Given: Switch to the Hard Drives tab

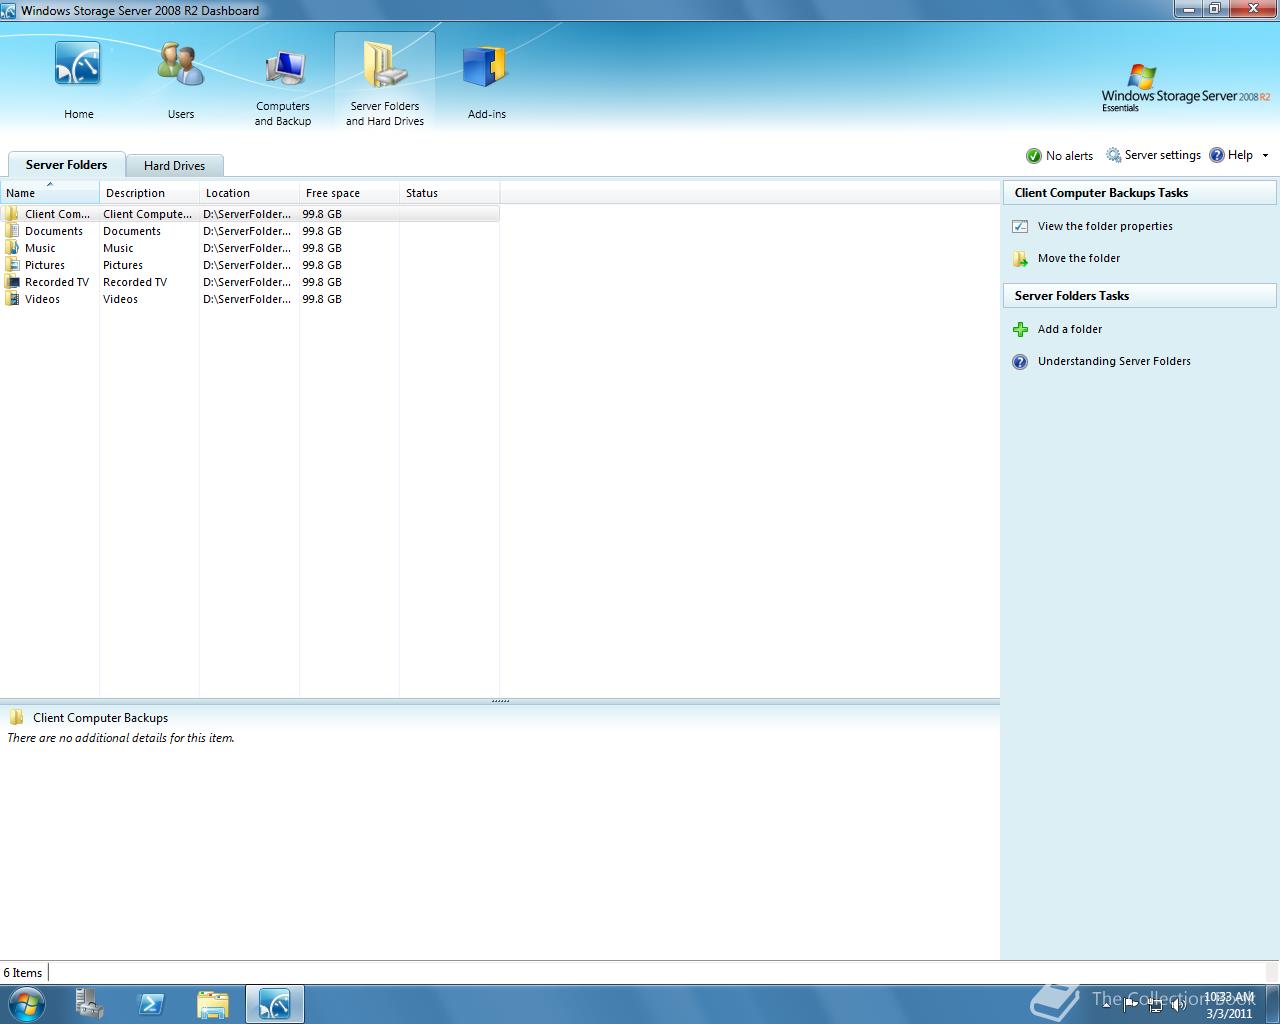Looking at the screenshot, I should 174,166.
